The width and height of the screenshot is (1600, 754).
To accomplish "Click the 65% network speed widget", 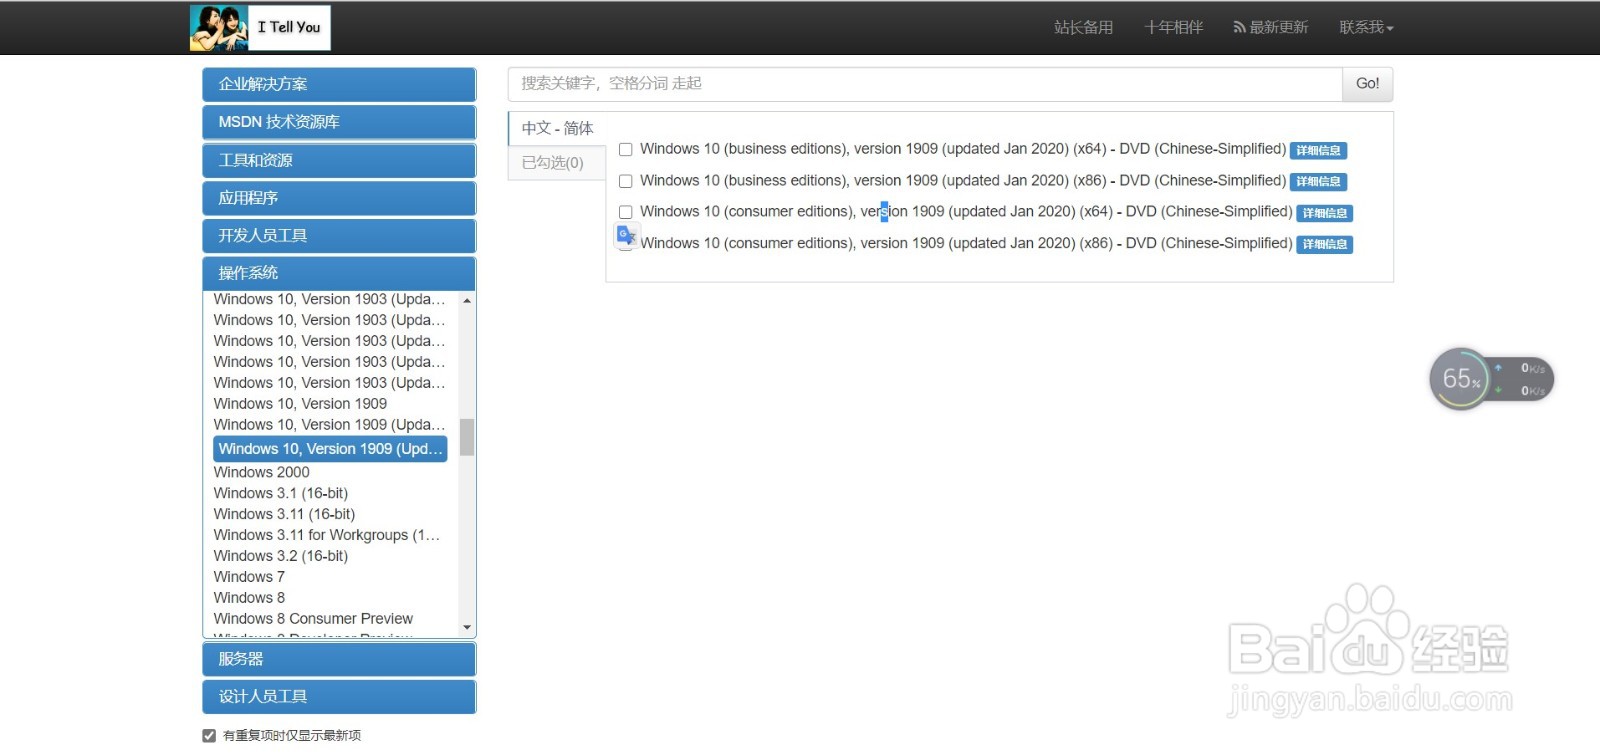I will click(1491, 379).
